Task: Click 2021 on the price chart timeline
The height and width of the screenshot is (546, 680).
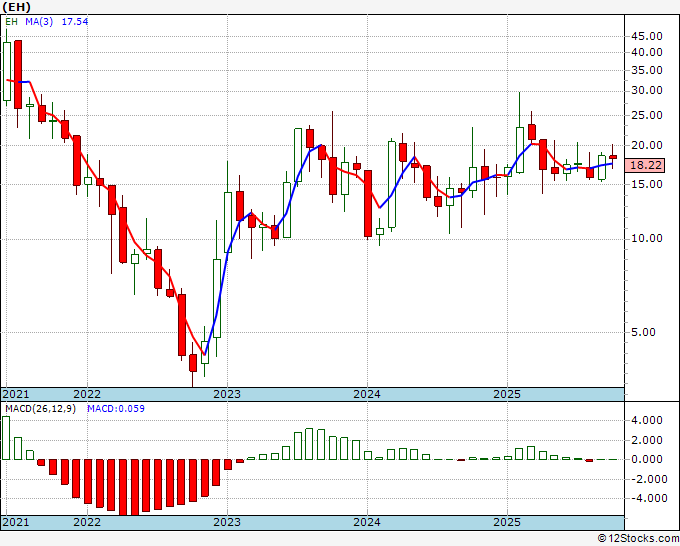Action: [16, 394]
